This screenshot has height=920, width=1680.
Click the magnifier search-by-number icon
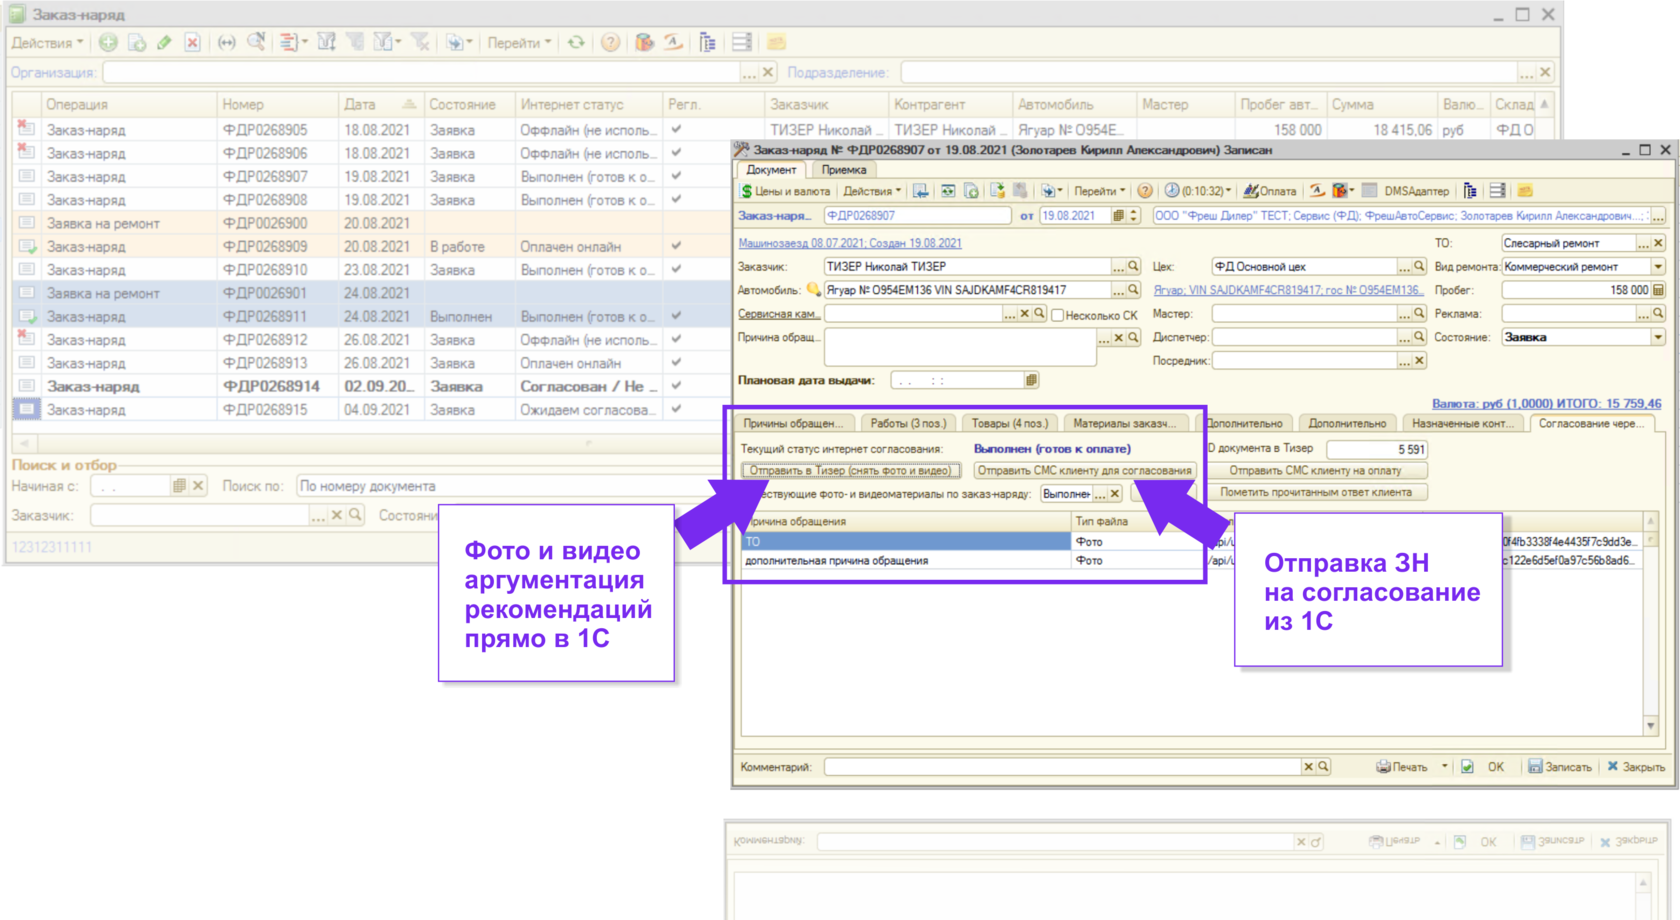(x=256, y=42)
